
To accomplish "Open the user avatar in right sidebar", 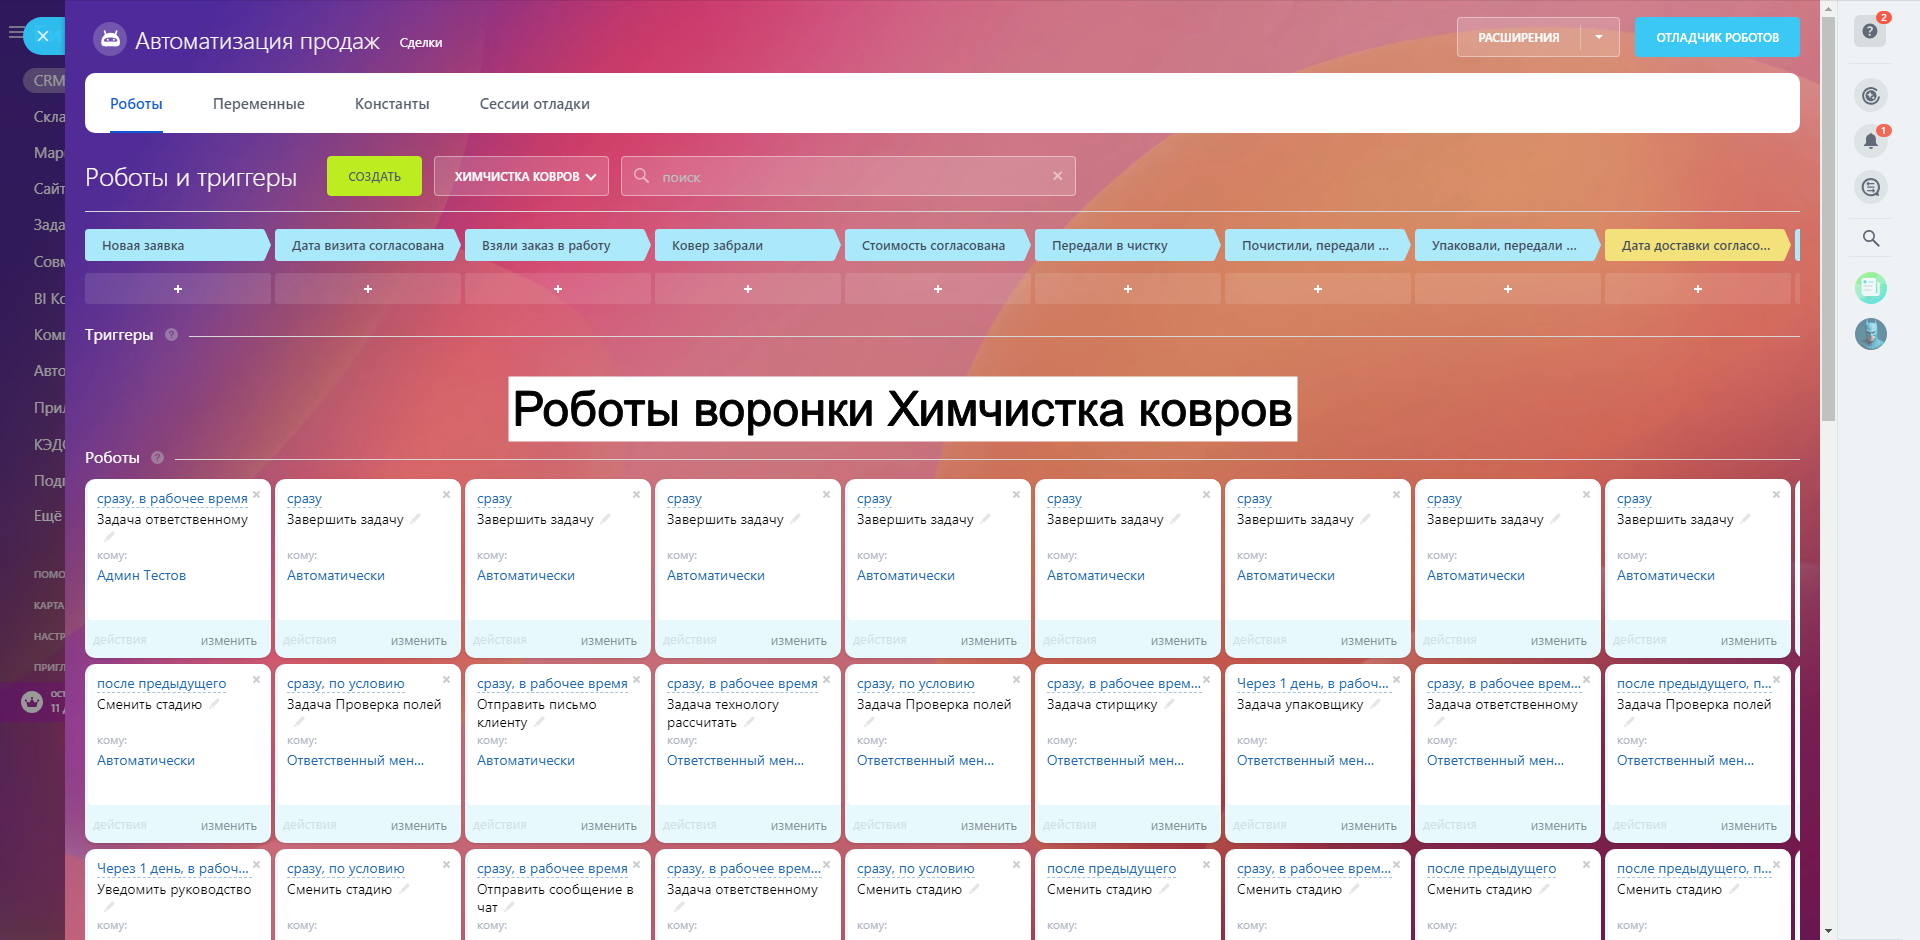I will [1870, 334].
